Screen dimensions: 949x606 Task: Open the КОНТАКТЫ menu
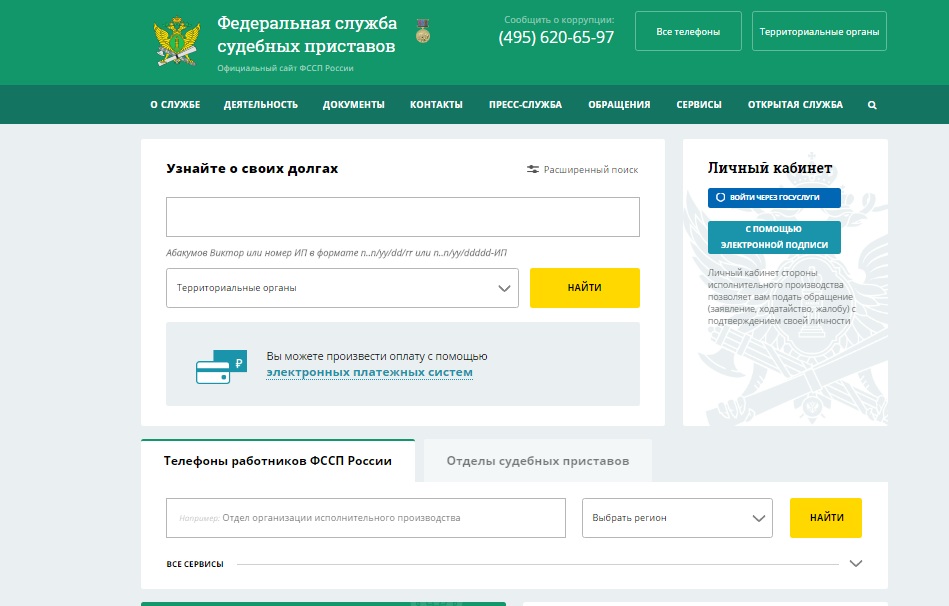pos(436,105)
